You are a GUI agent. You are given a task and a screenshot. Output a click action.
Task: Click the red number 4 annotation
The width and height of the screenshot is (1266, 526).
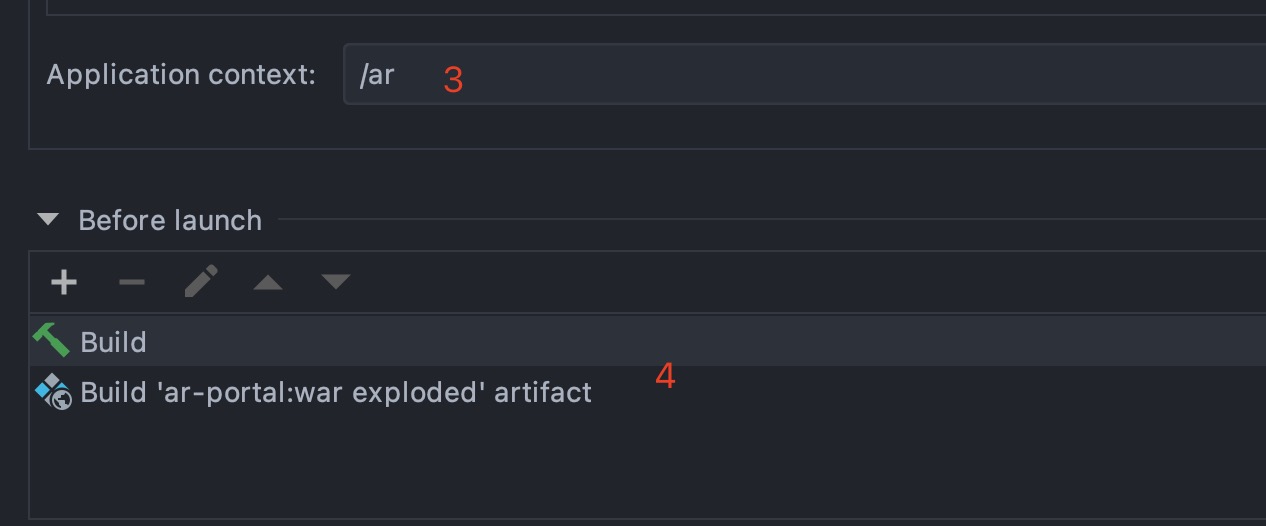[x=665, y=377]
